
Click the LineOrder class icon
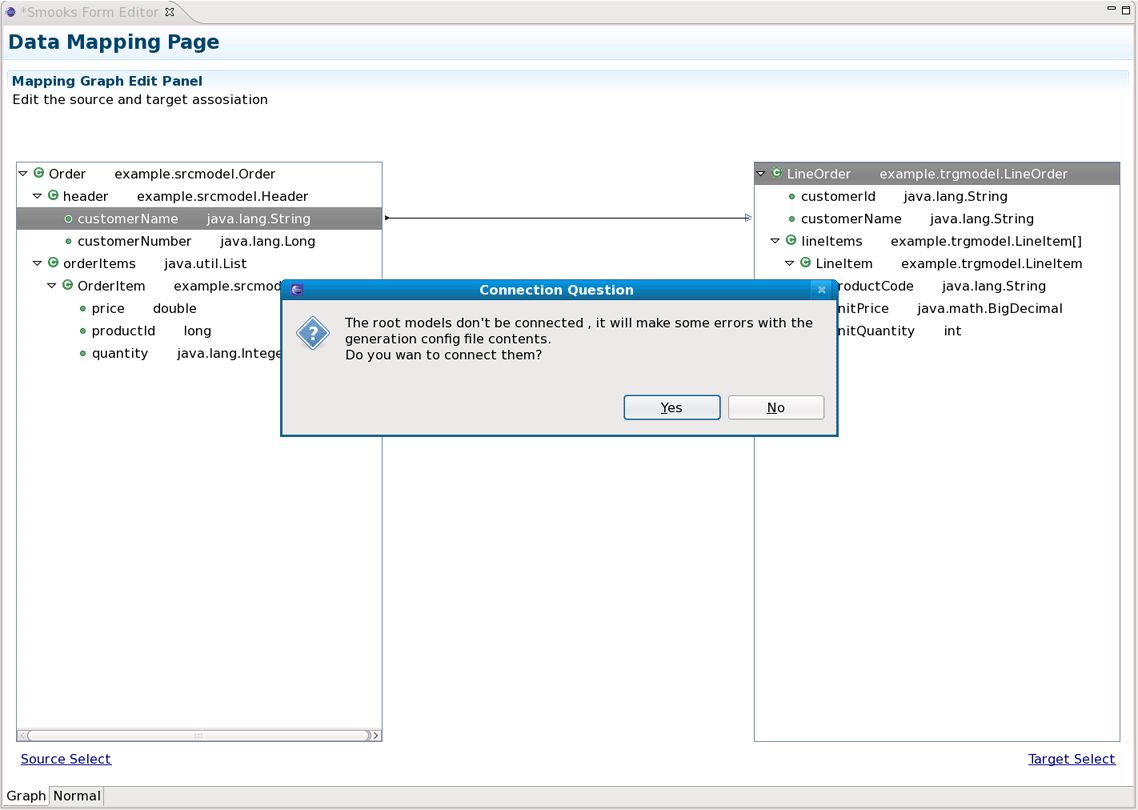tap(777, 173)
